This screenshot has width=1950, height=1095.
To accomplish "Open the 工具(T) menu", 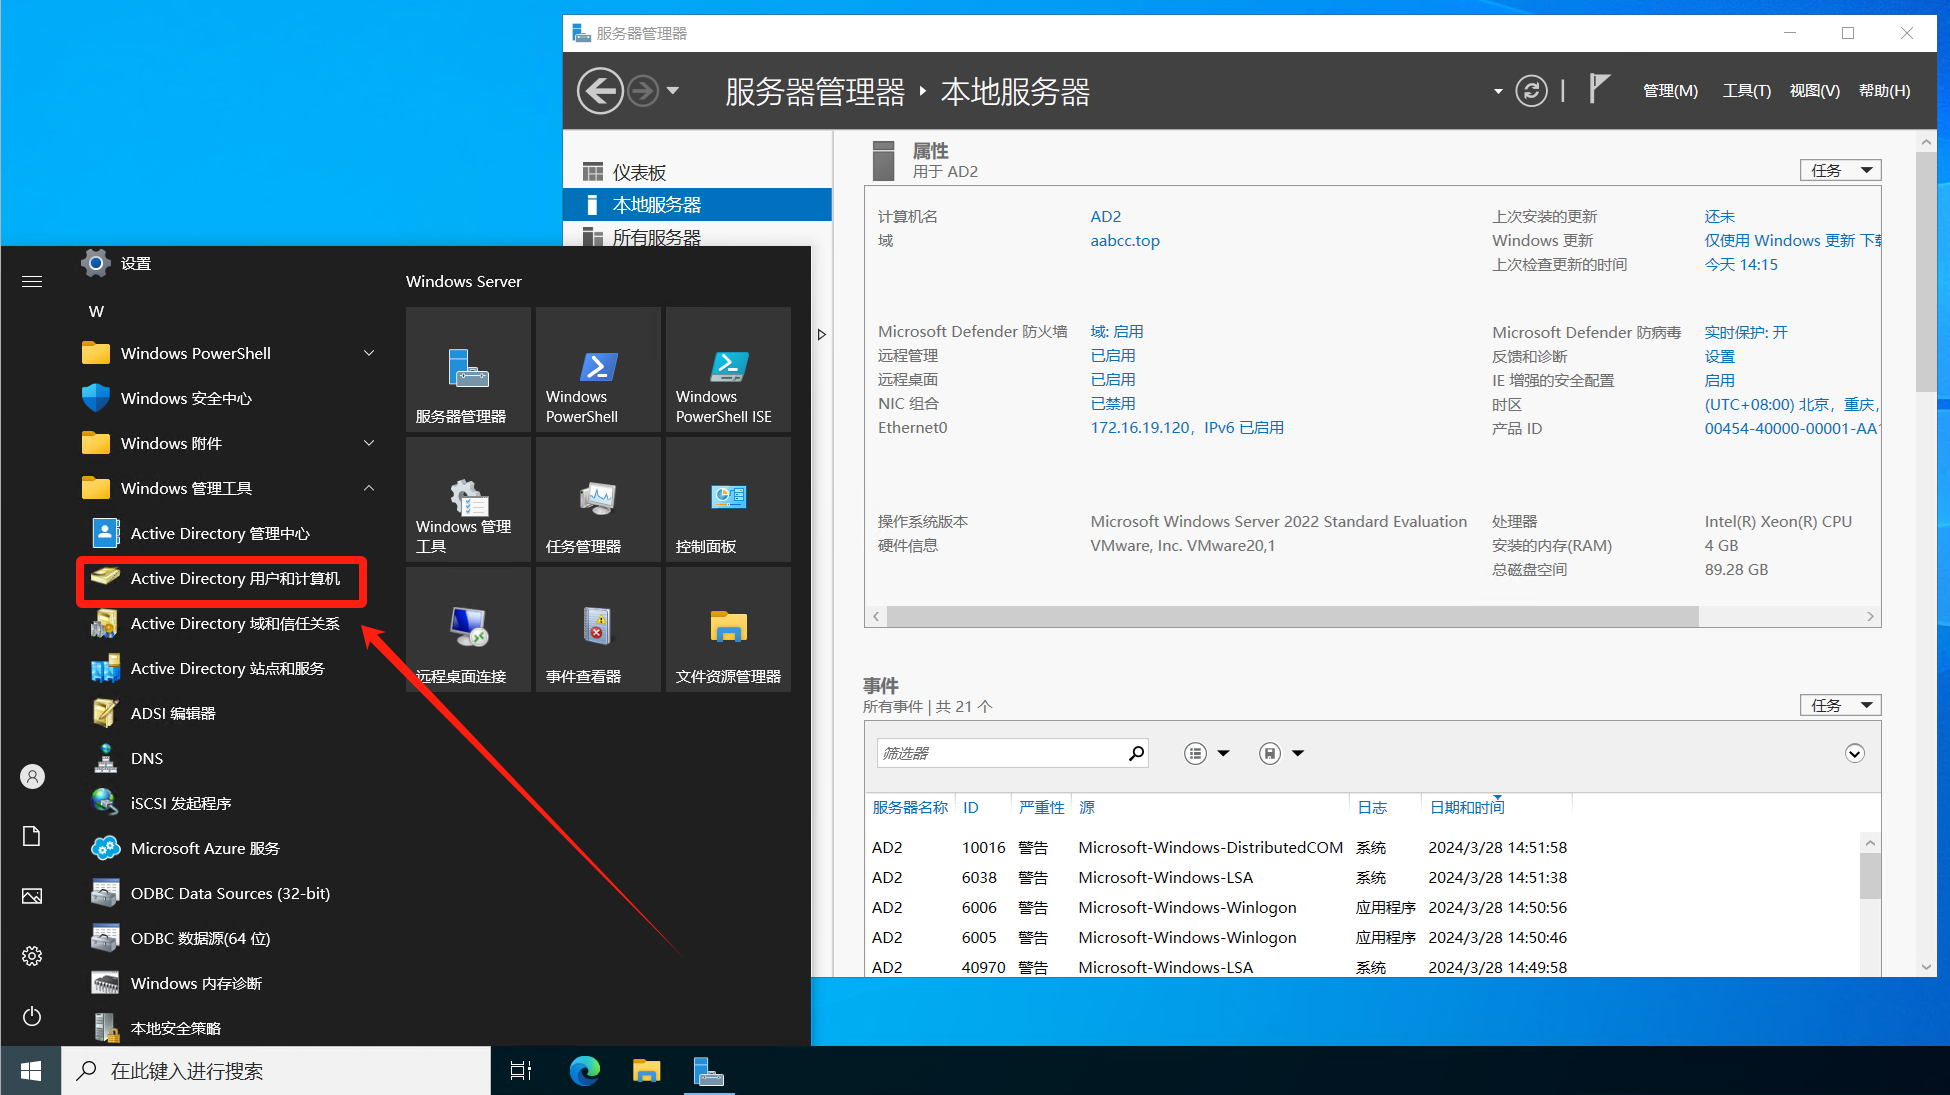I will pos(1746,91).
